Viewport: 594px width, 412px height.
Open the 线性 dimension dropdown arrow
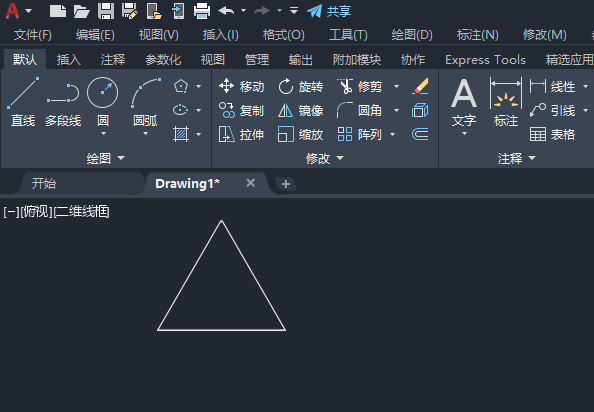point(585,87)
